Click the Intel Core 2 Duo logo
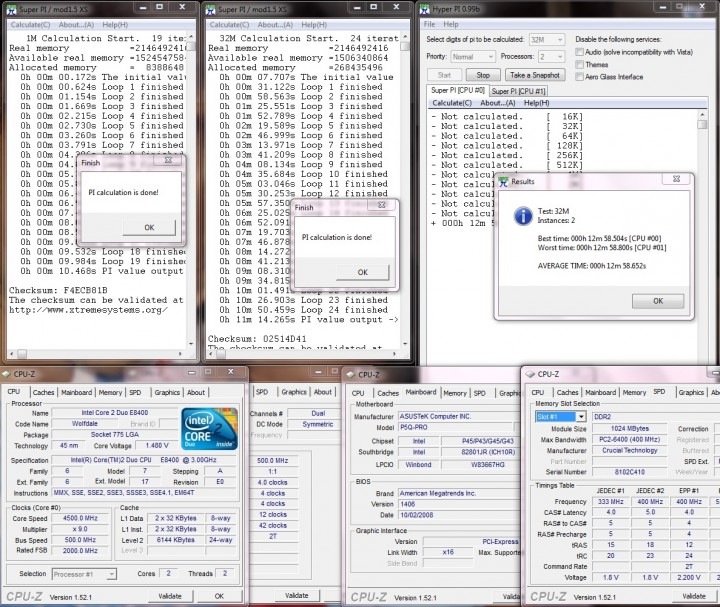The image size is (720, 607). click(x=209, y=428)
